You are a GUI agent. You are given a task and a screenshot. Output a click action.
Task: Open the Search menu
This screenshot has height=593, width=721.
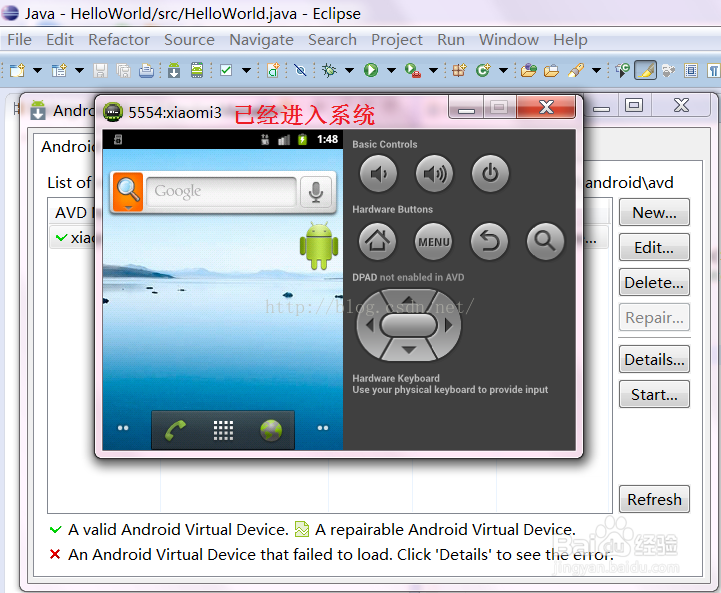click(x=332, y=40)
